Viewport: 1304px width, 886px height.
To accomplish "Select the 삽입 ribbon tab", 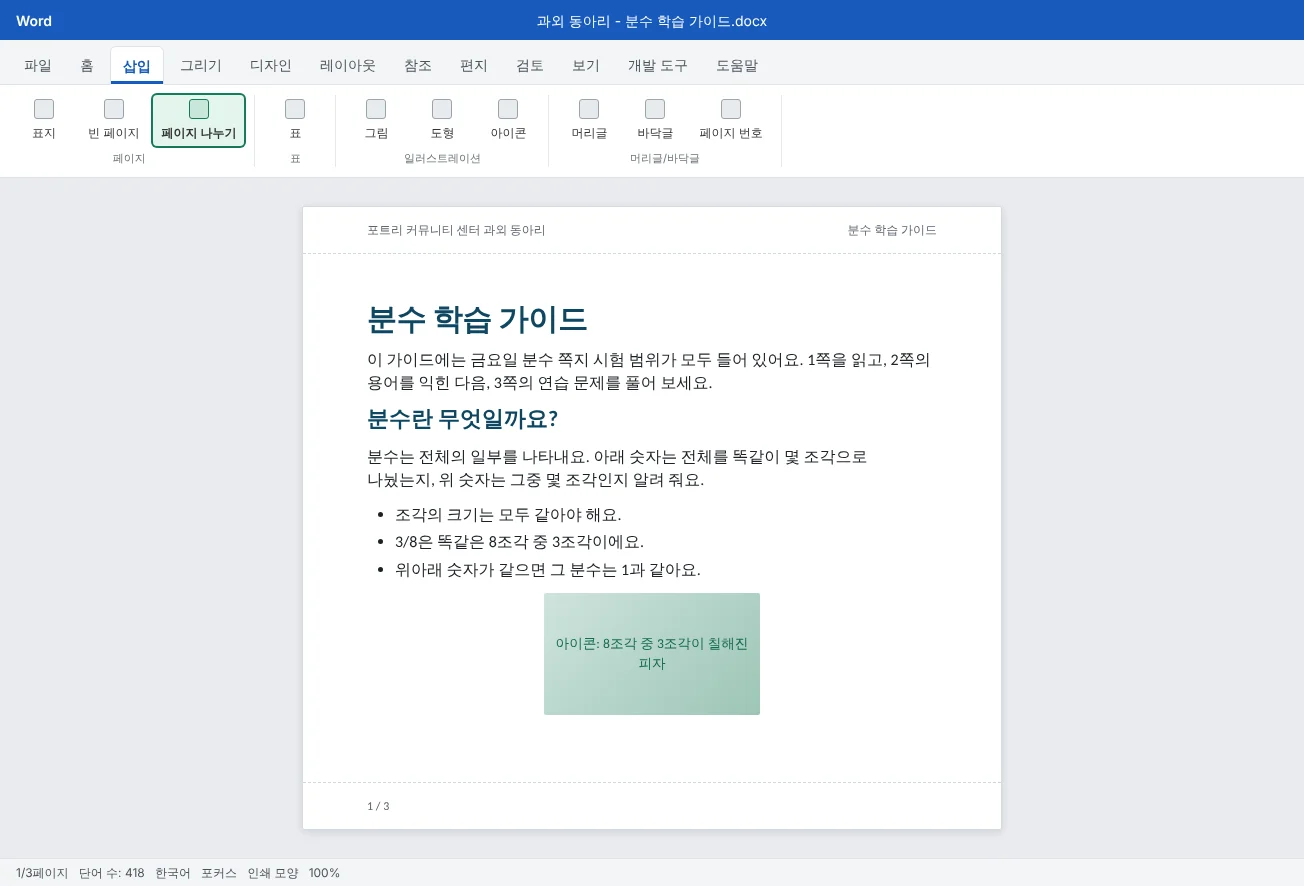I will point(137,66).
